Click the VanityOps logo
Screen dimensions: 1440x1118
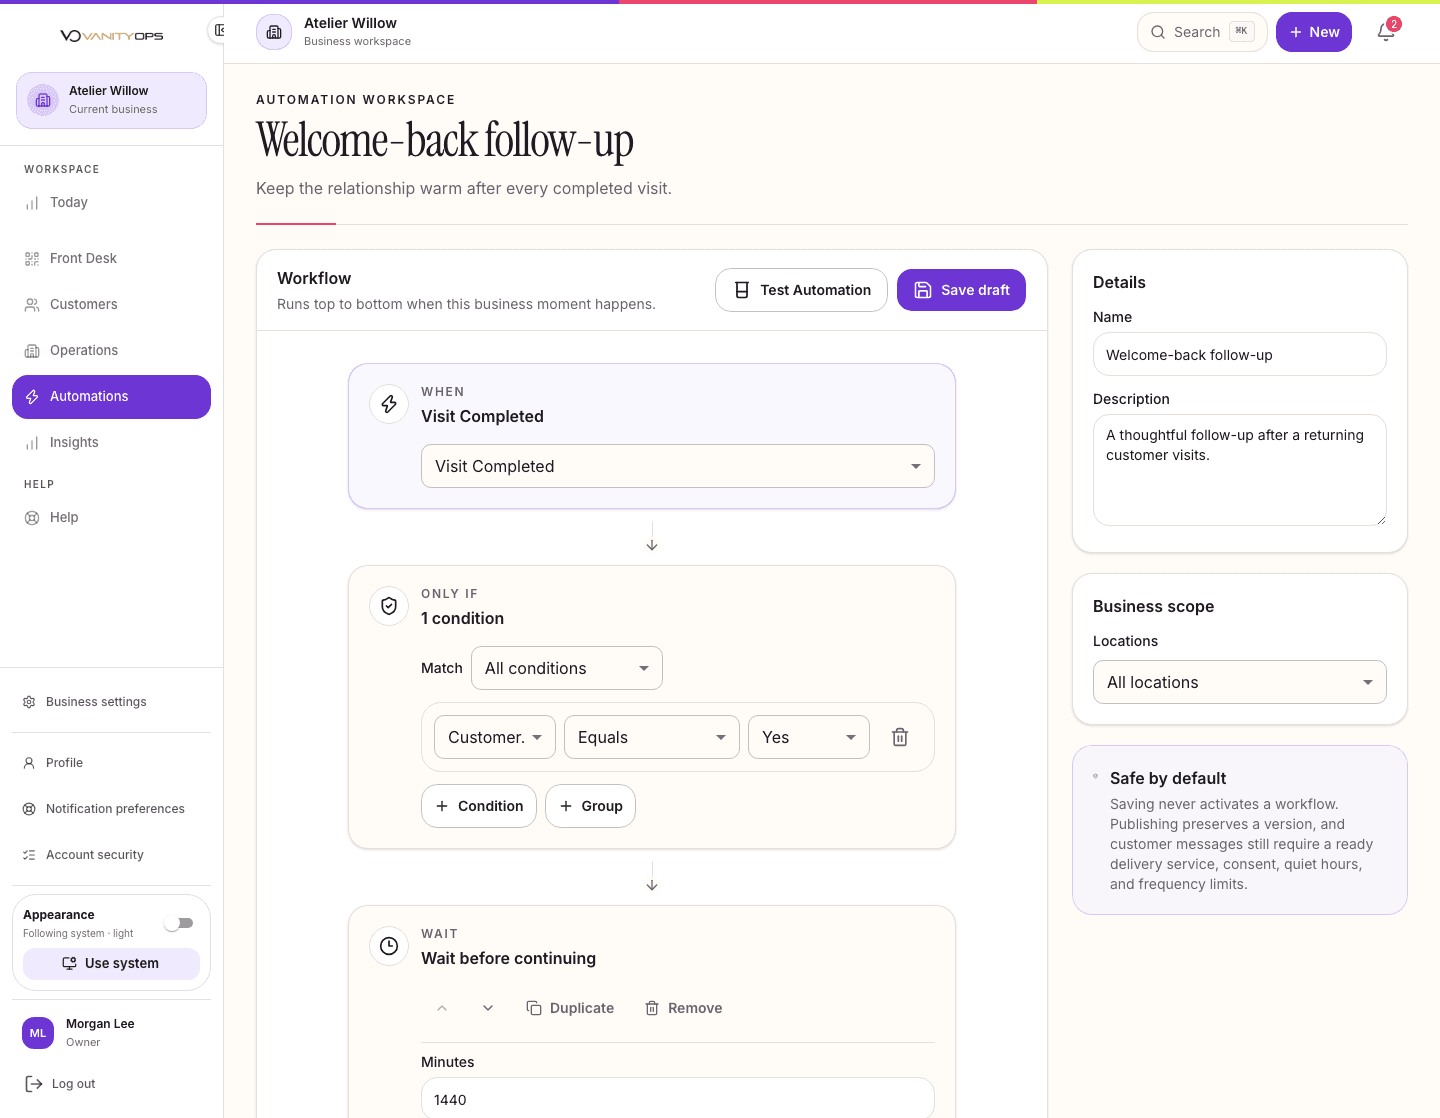tap(111, 36)
